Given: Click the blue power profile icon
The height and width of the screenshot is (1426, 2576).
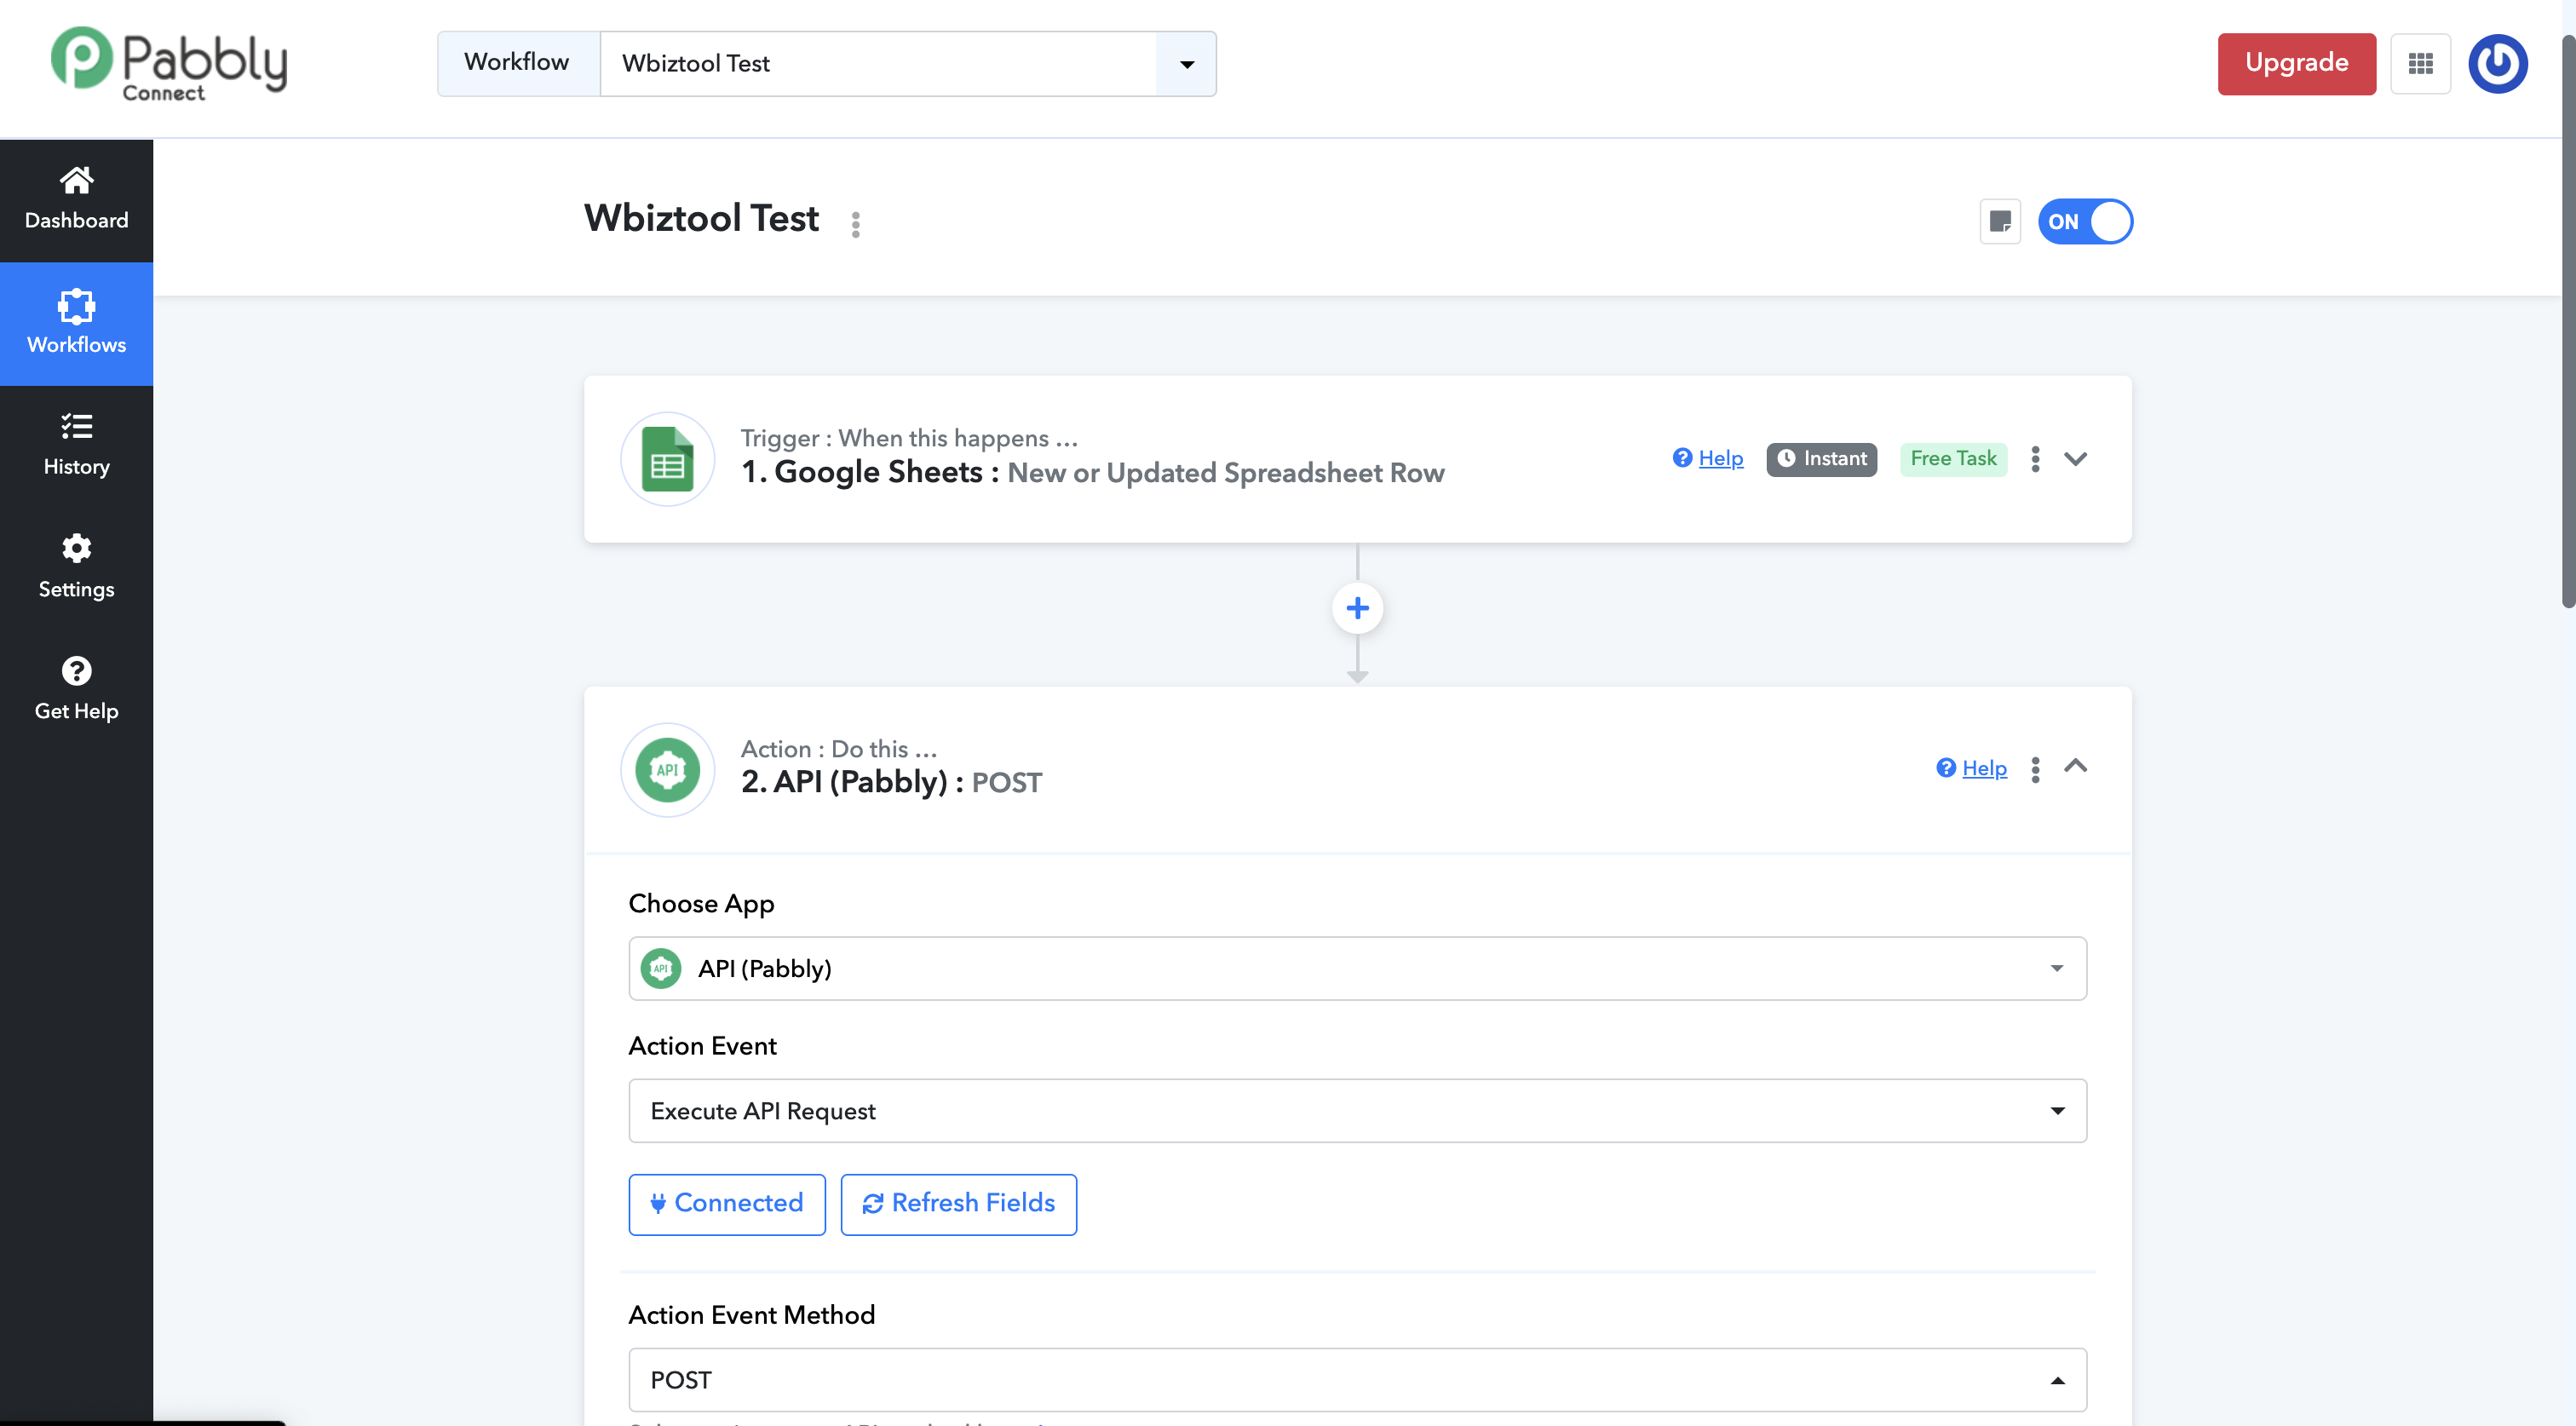Looking at the screenshot, I should pos(2497,64).
